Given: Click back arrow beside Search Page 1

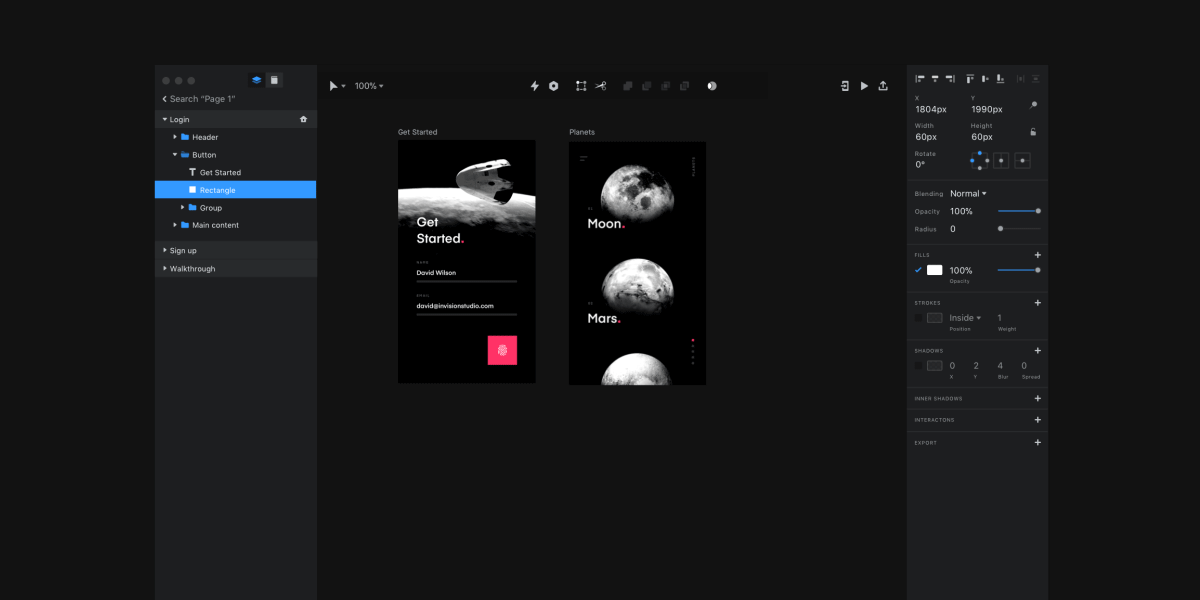Looking at the screenshot, I should tap(164, 99).
